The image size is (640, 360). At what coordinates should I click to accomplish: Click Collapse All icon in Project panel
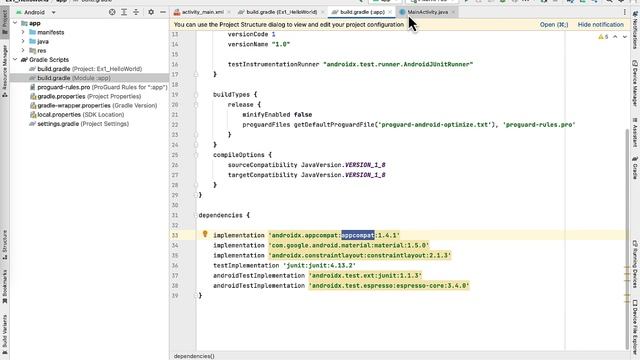tap(136, 12)
